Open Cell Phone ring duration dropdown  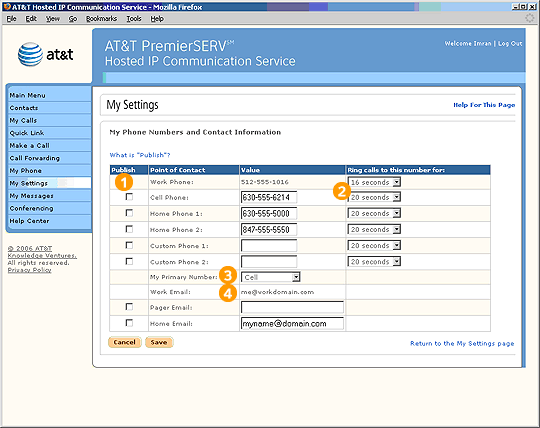374,197
